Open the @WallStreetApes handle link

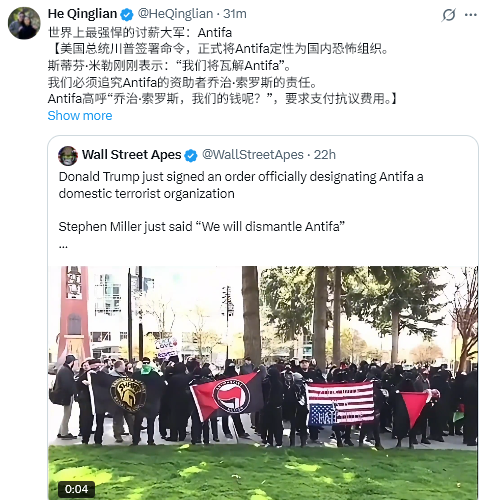[x=253, y=155]
